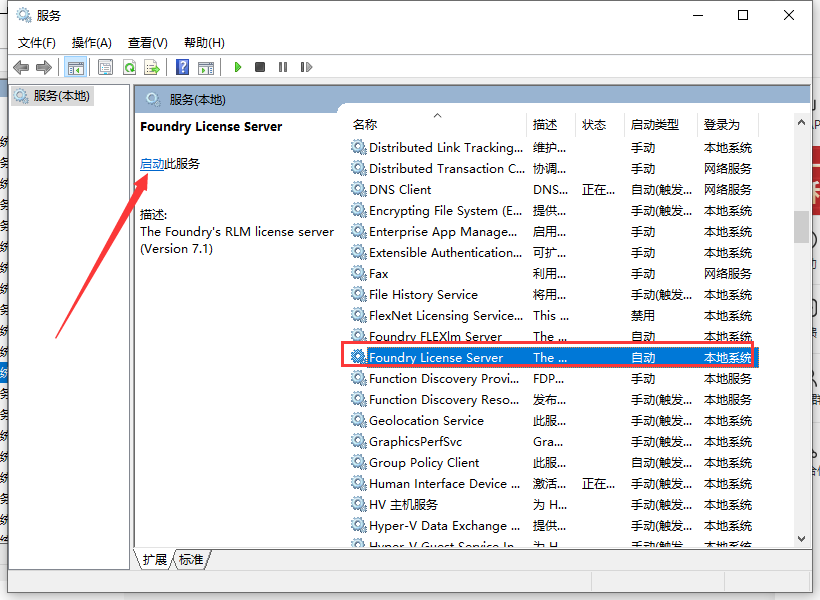Click gear icon of GraphicsPerfSvc
Screen dimensions: 820x600
[x=358, y=441]
